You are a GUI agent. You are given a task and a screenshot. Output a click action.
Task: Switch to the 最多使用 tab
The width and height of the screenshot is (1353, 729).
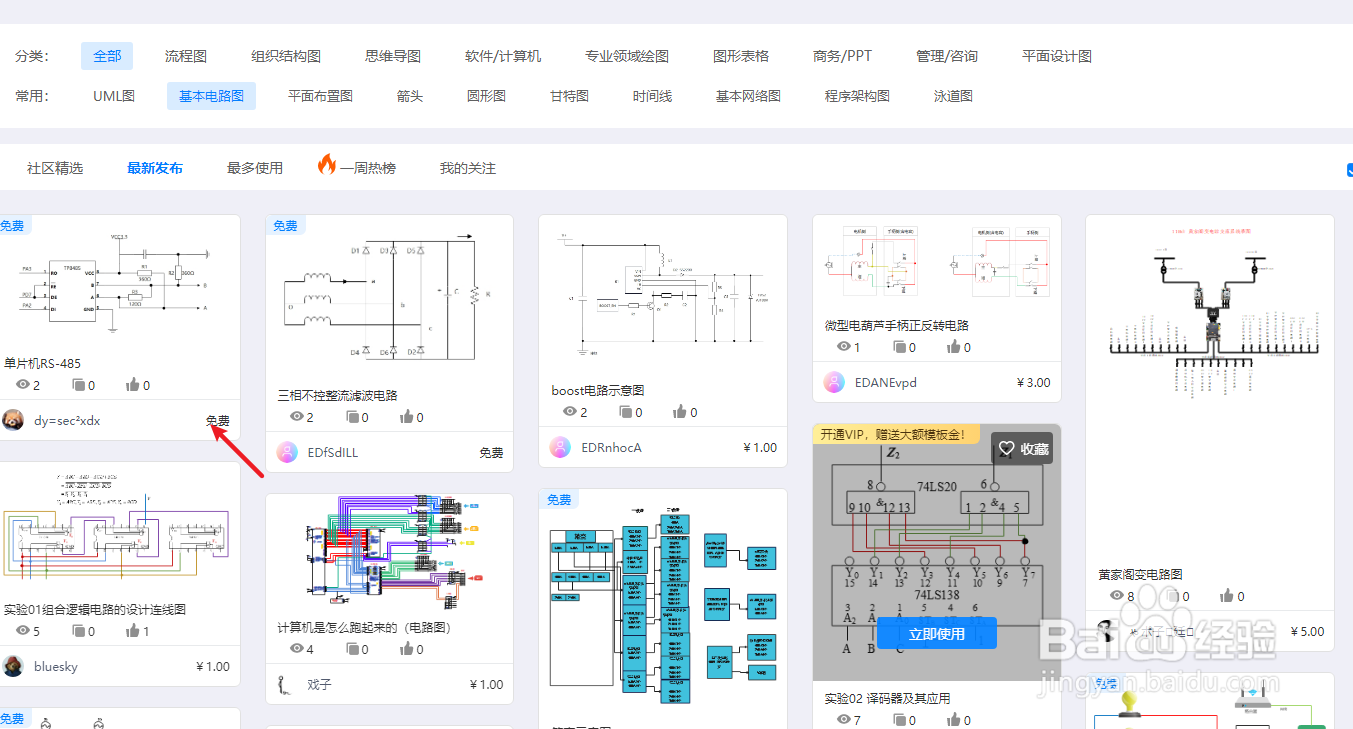254,167
